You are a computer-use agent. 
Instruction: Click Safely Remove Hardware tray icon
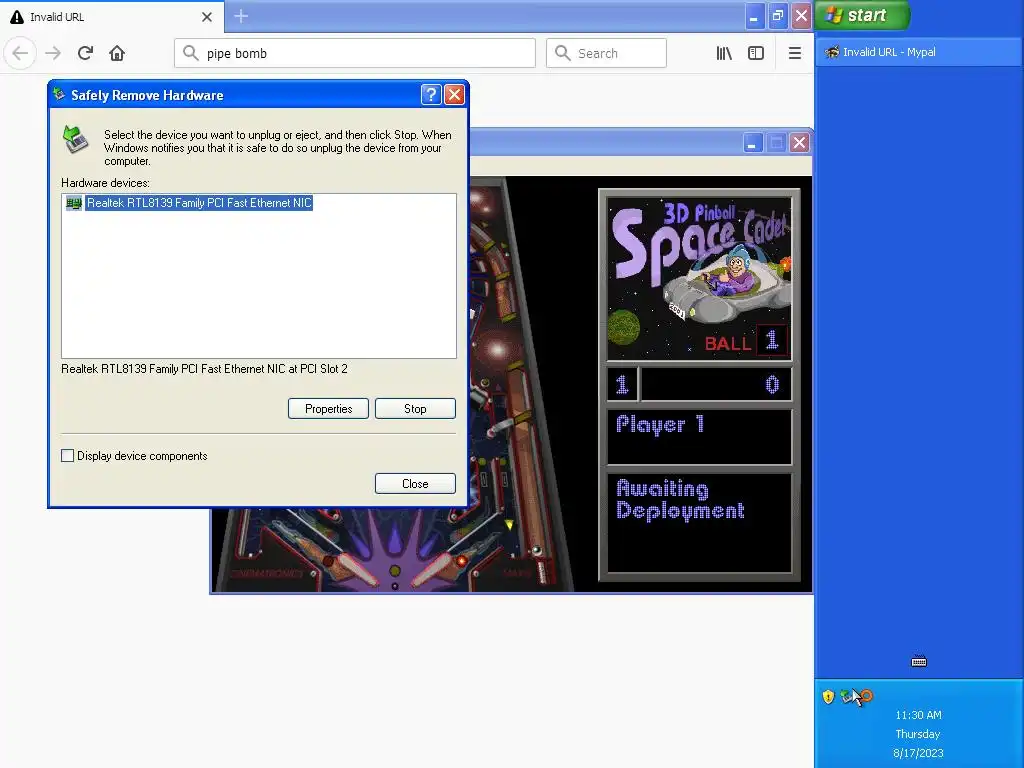(846, 696)
